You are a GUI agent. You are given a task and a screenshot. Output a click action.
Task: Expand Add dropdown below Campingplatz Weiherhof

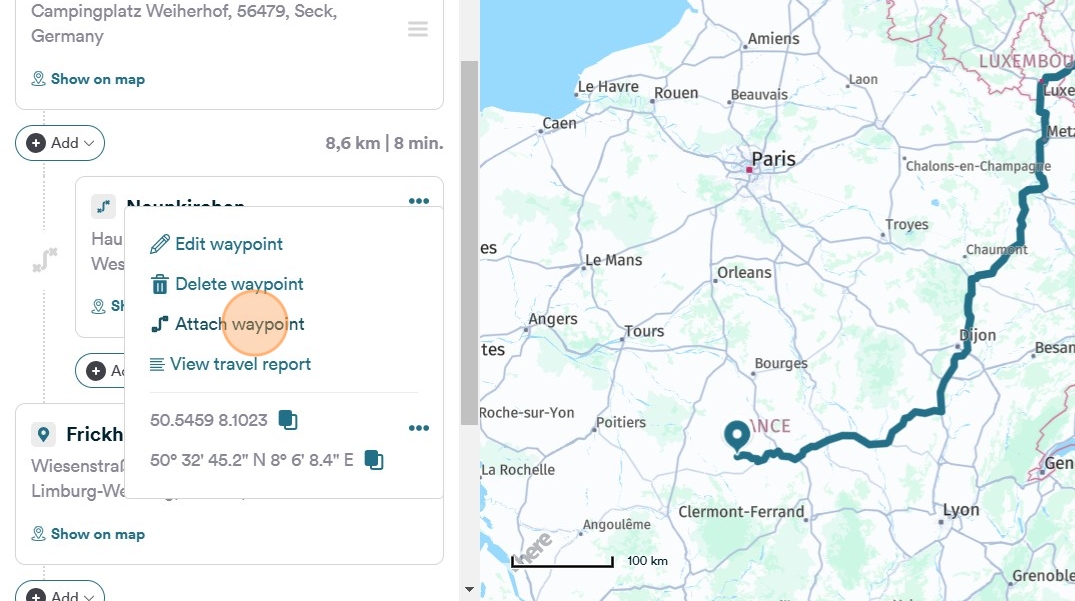[x=60, y=143]
